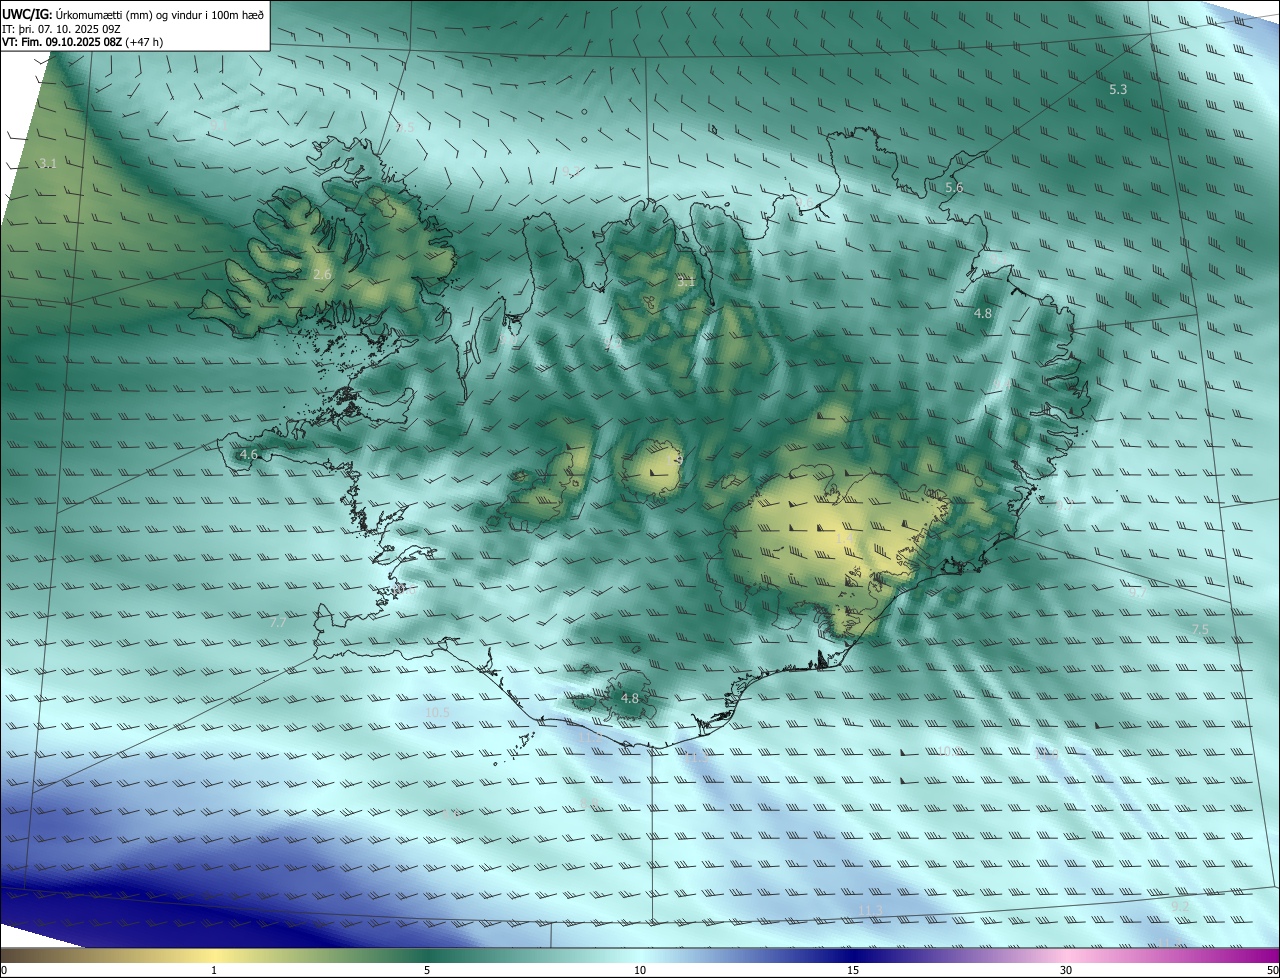Click the 5.3 value label
Image resolution: width=1280 pixels, height=978 pixels.
[x=1118, y=90]
